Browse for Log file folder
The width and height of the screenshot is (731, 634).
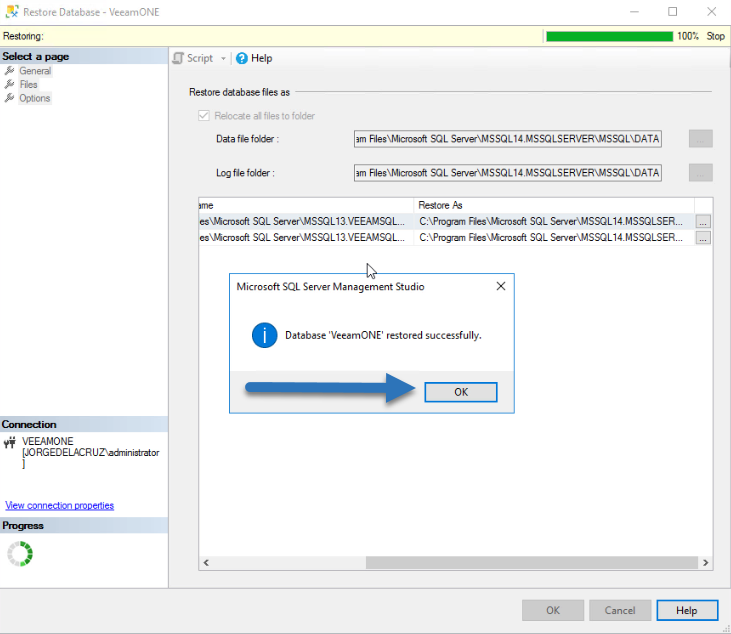[701, 173]
